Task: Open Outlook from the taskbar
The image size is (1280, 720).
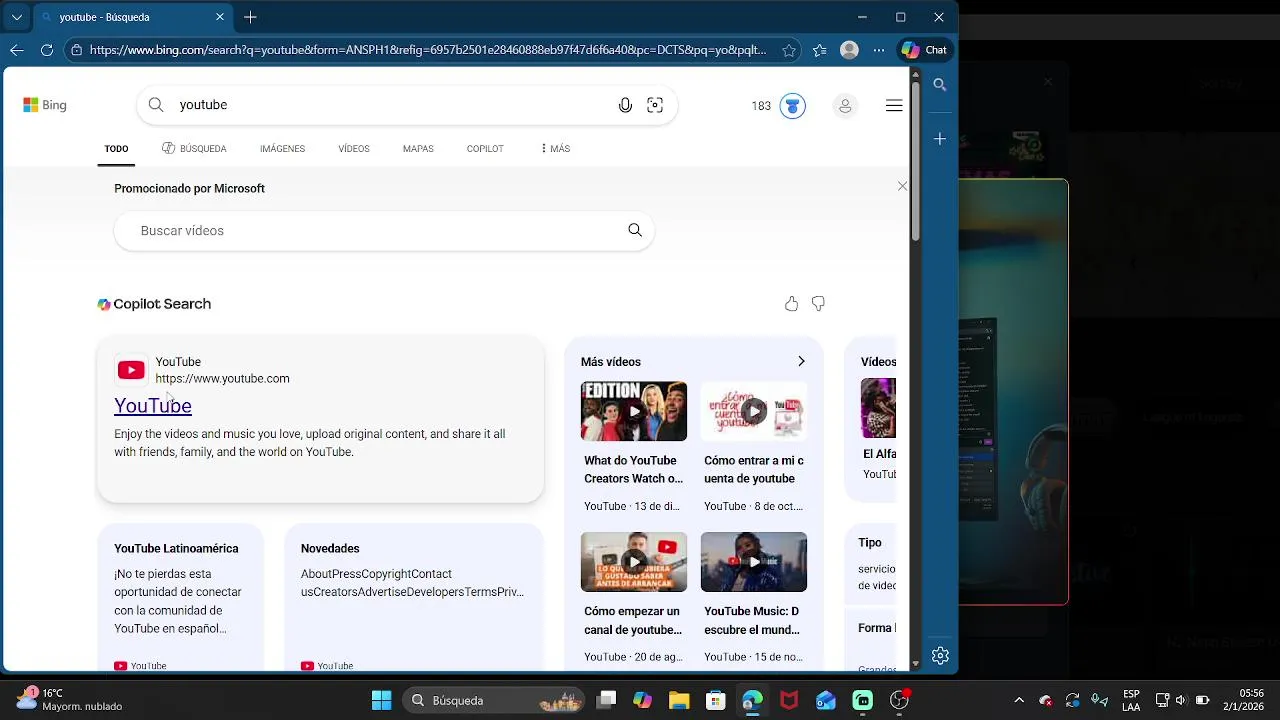Action: click(826, 700)
